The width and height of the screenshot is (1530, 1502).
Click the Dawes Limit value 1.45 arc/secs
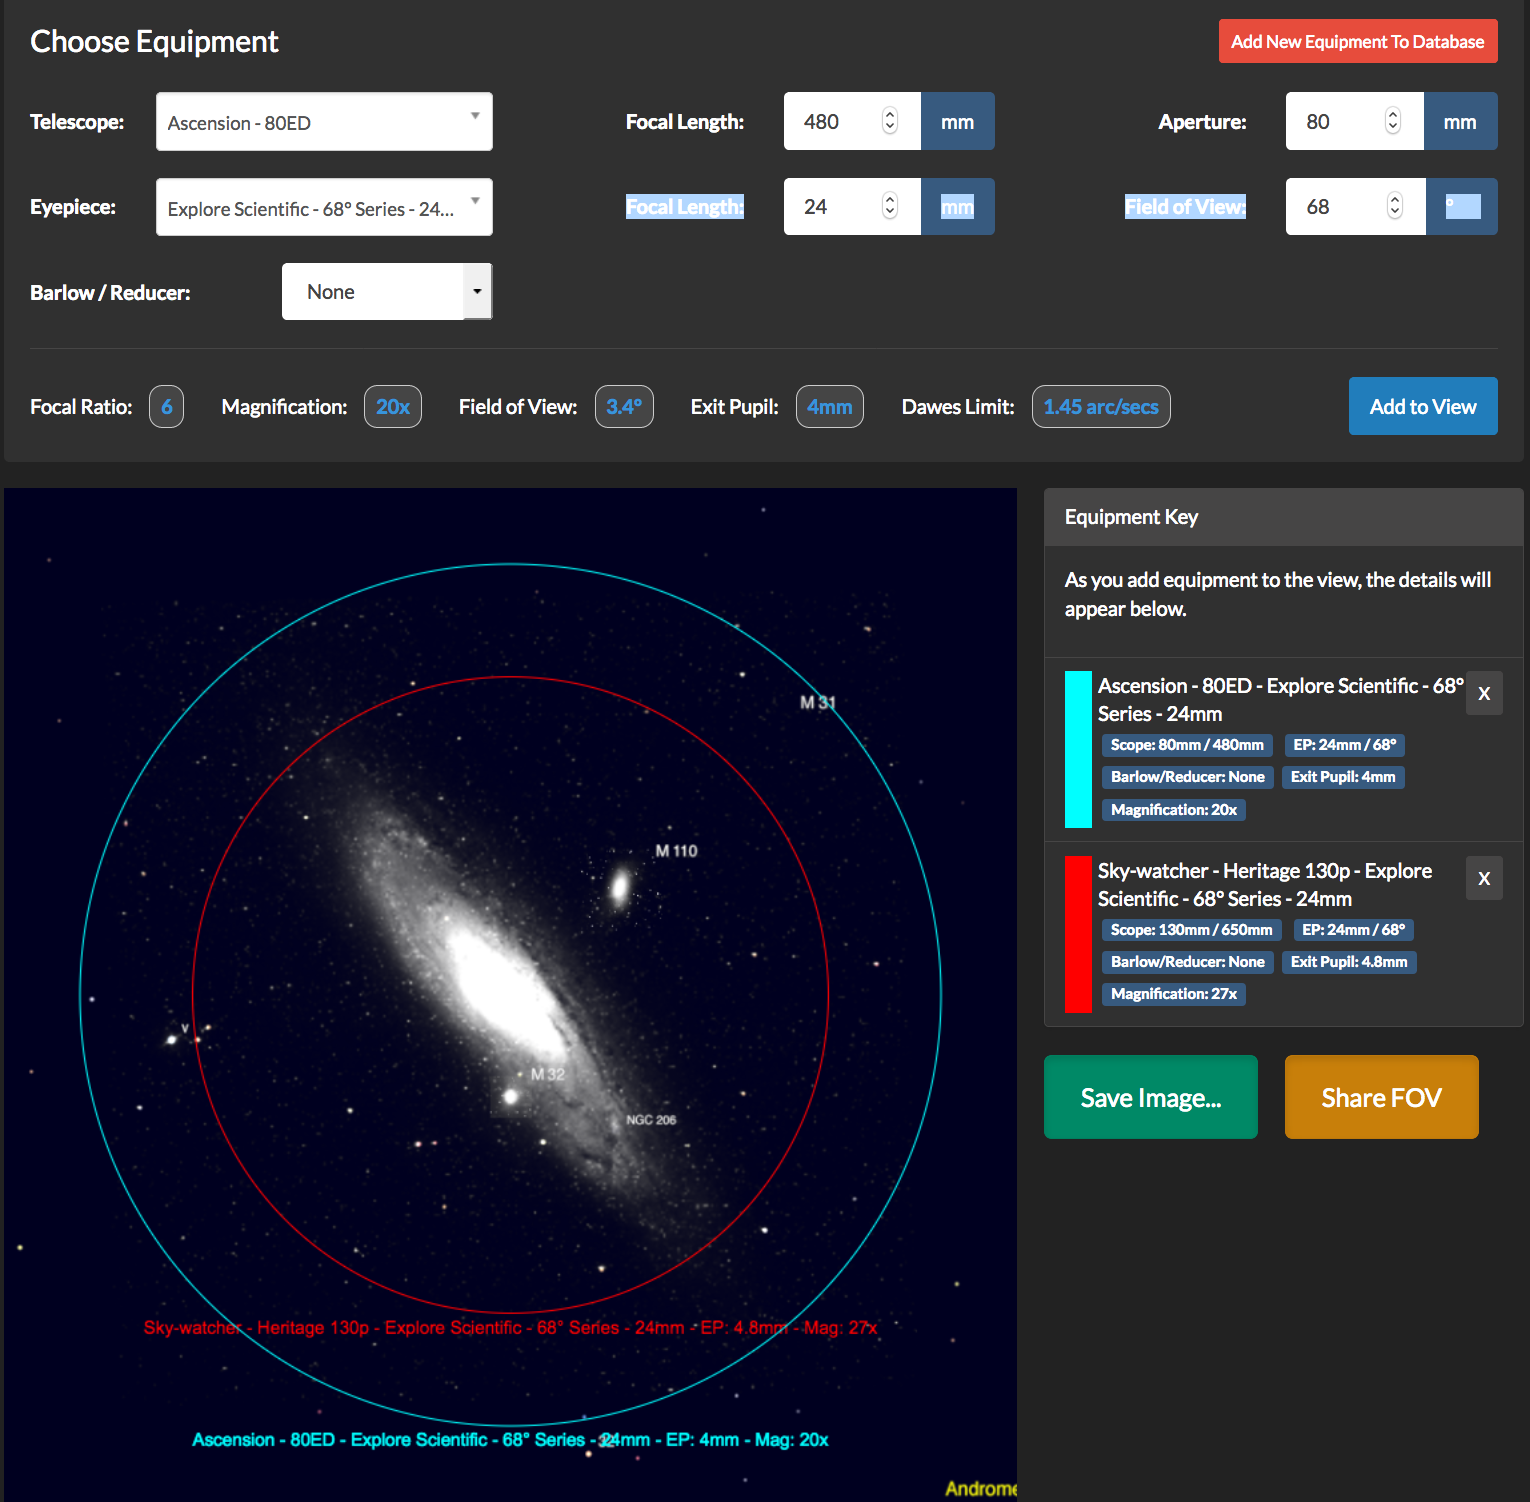1101,406
